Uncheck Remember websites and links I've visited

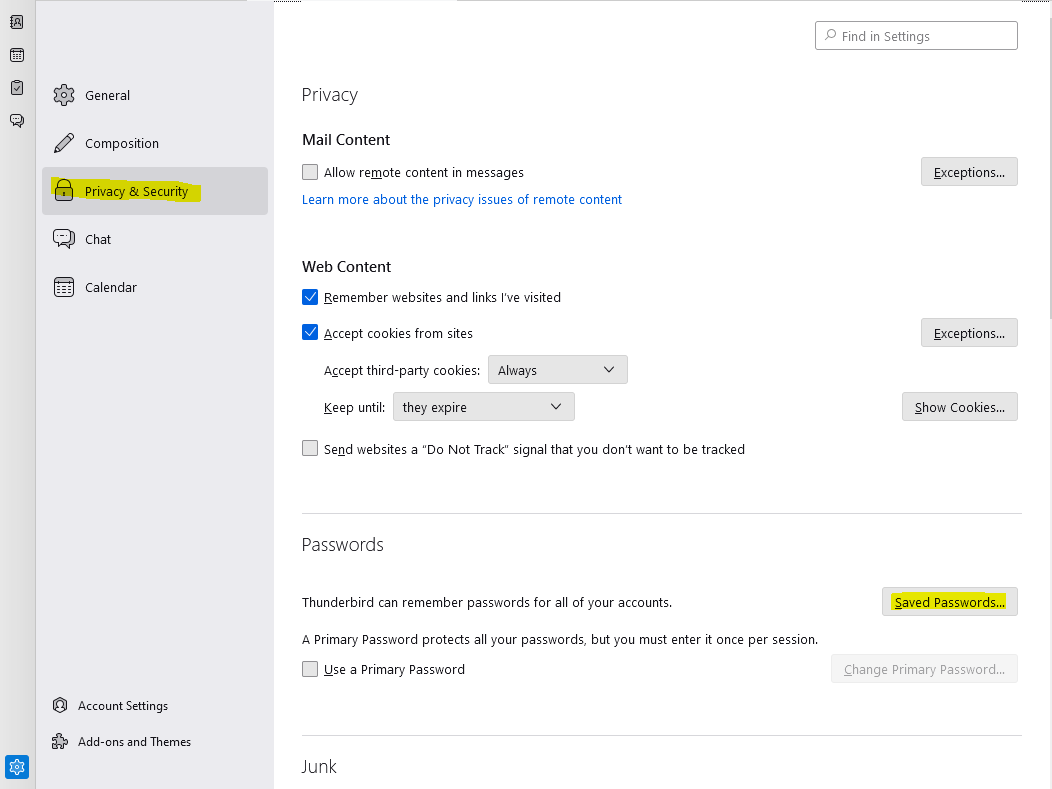pos(310,297)
